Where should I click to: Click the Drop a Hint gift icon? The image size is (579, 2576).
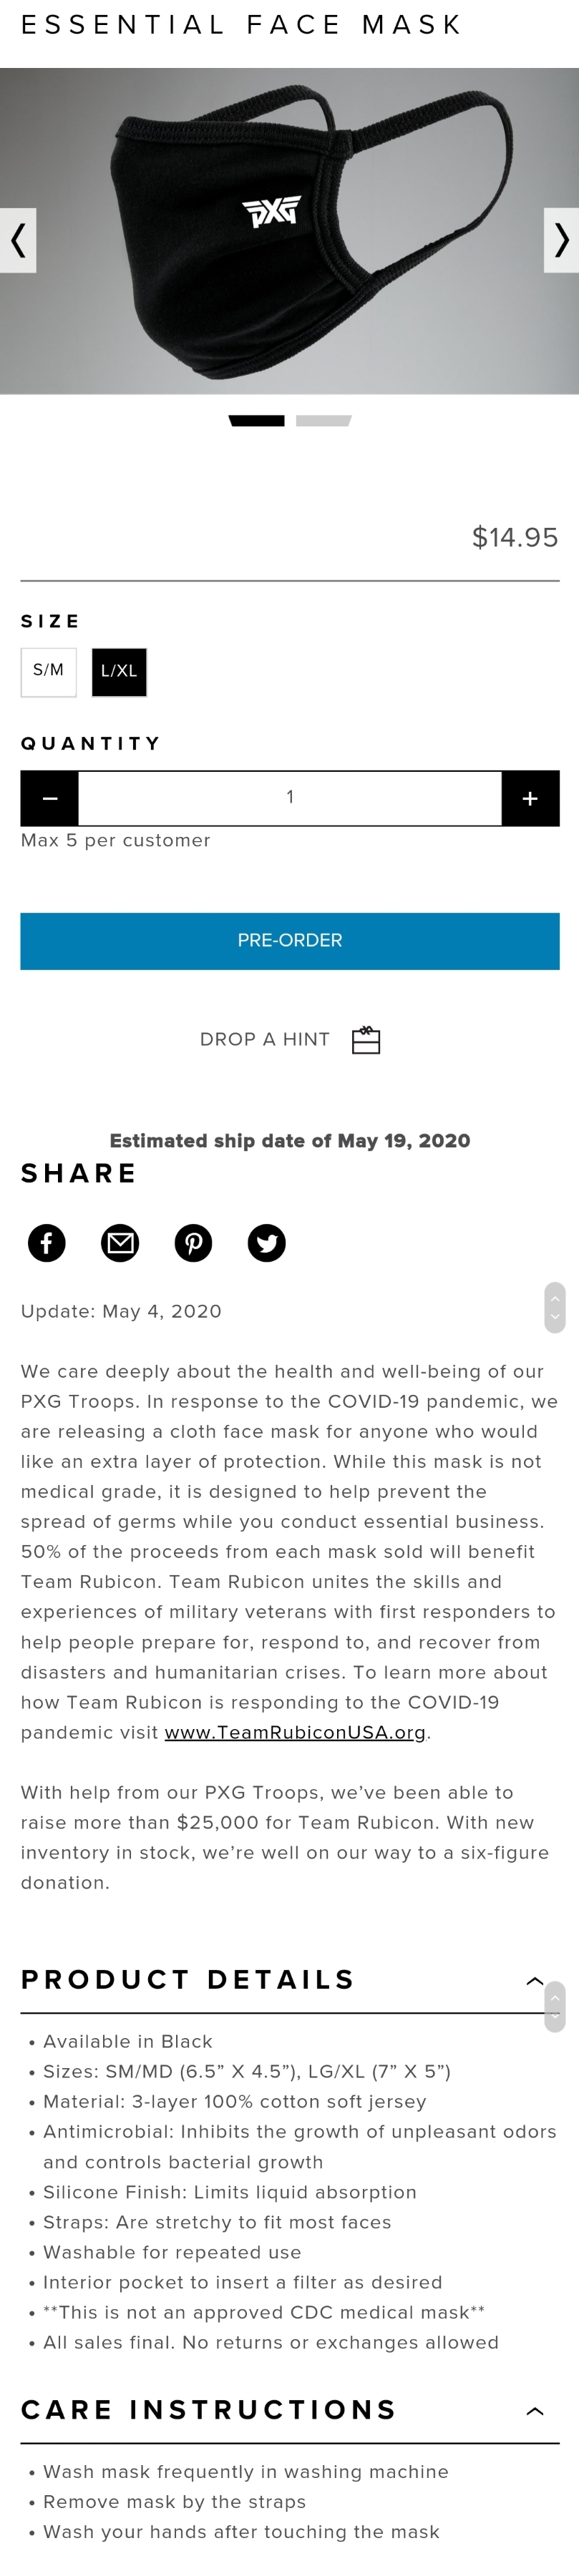pos(366,1040)
